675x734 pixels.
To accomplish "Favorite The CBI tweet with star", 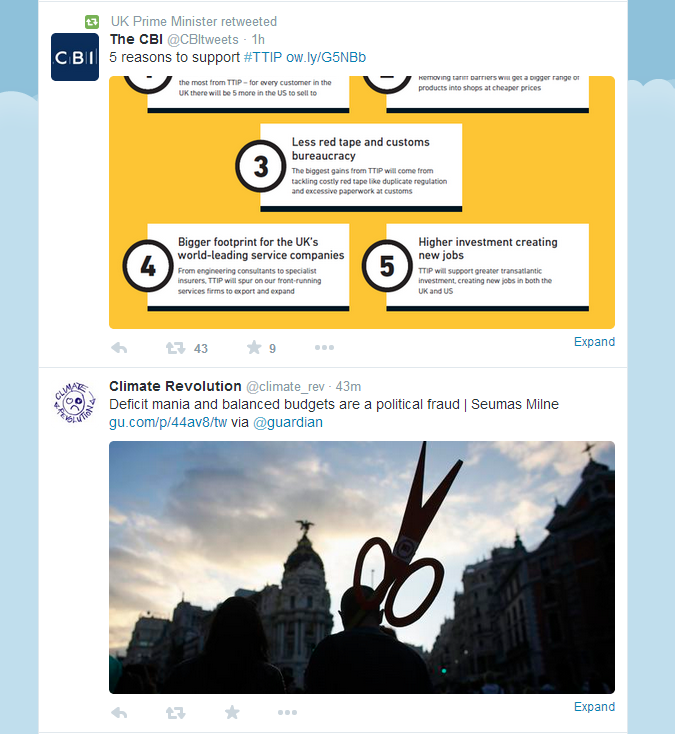I will tap(254, 347).
